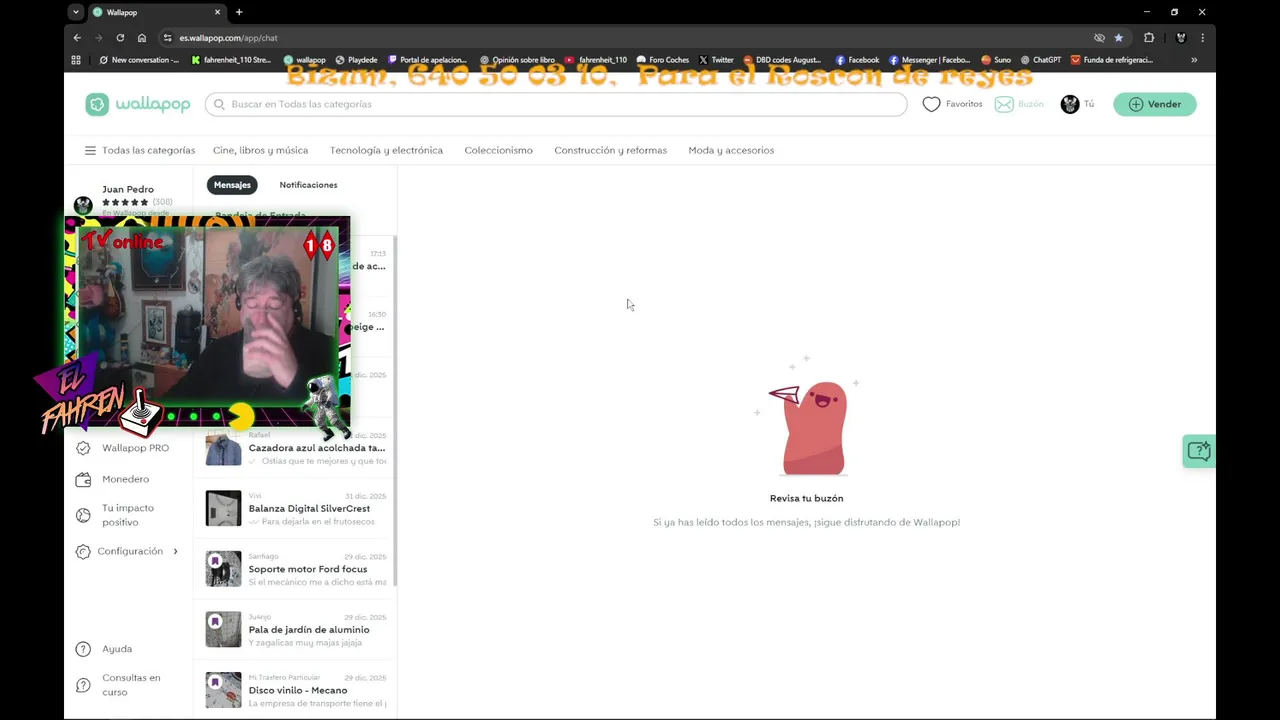The width and height of the screenshot is (1280, 720).
Task: Open Tu impacto positivo page
Action: 127,515
